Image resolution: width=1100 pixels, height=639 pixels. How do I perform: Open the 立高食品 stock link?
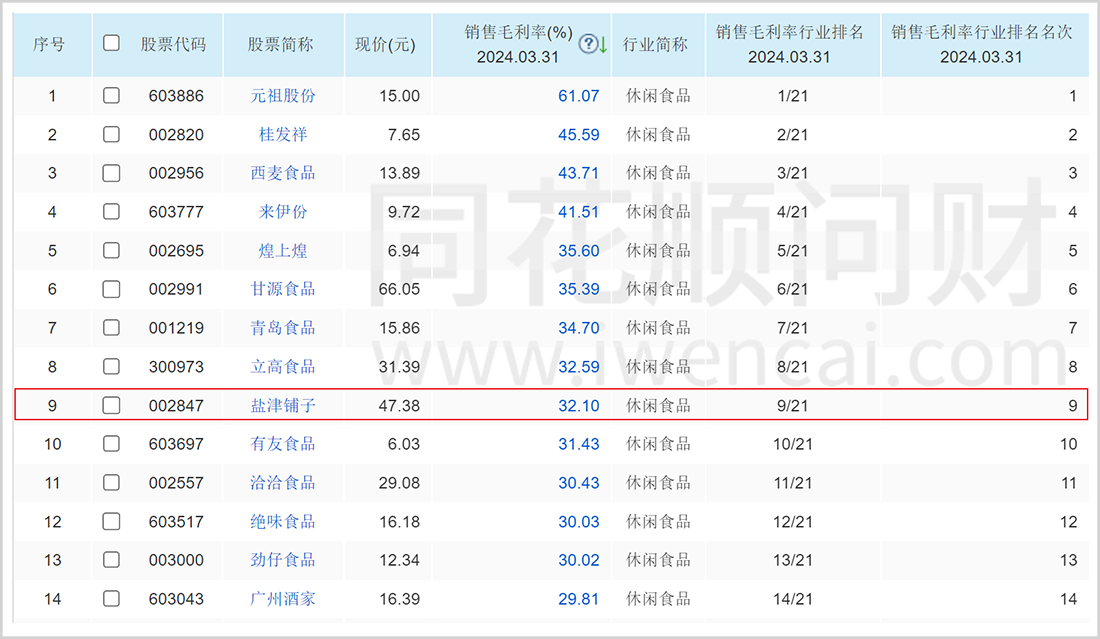[x=283, y=366]
